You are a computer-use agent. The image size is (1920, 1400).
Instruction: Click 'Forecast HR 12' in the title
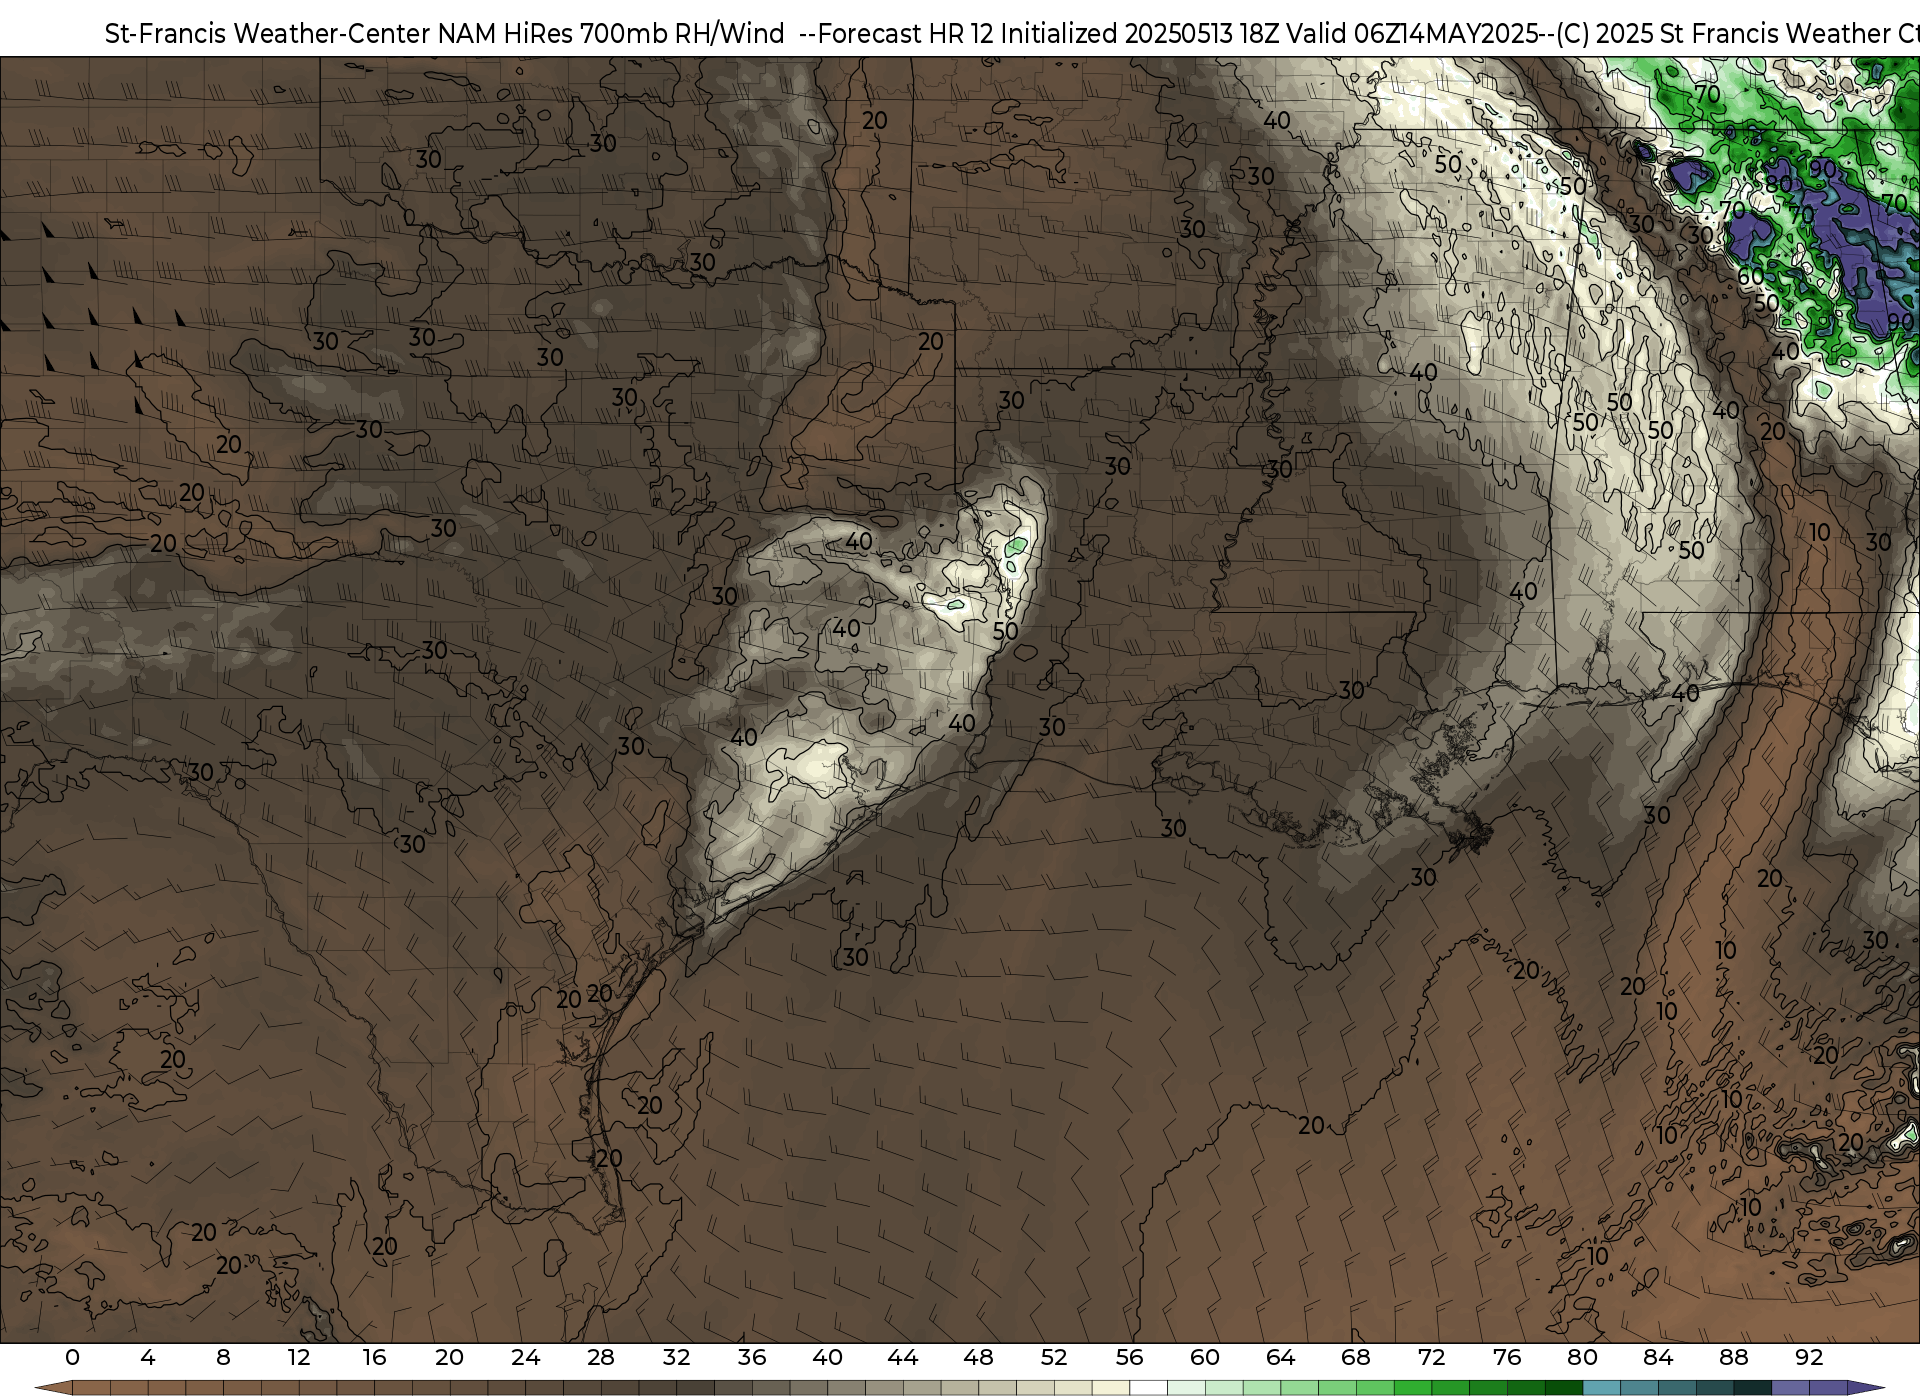pos(906,34)
